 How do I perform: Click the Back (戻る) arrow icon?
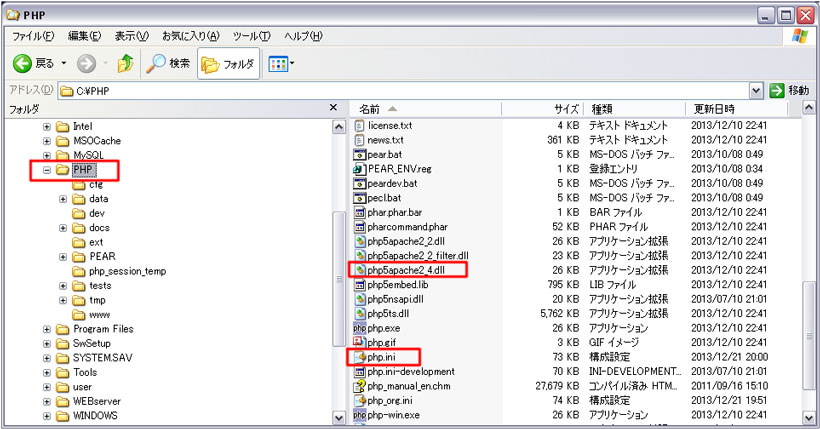click(x=22, y=63)
